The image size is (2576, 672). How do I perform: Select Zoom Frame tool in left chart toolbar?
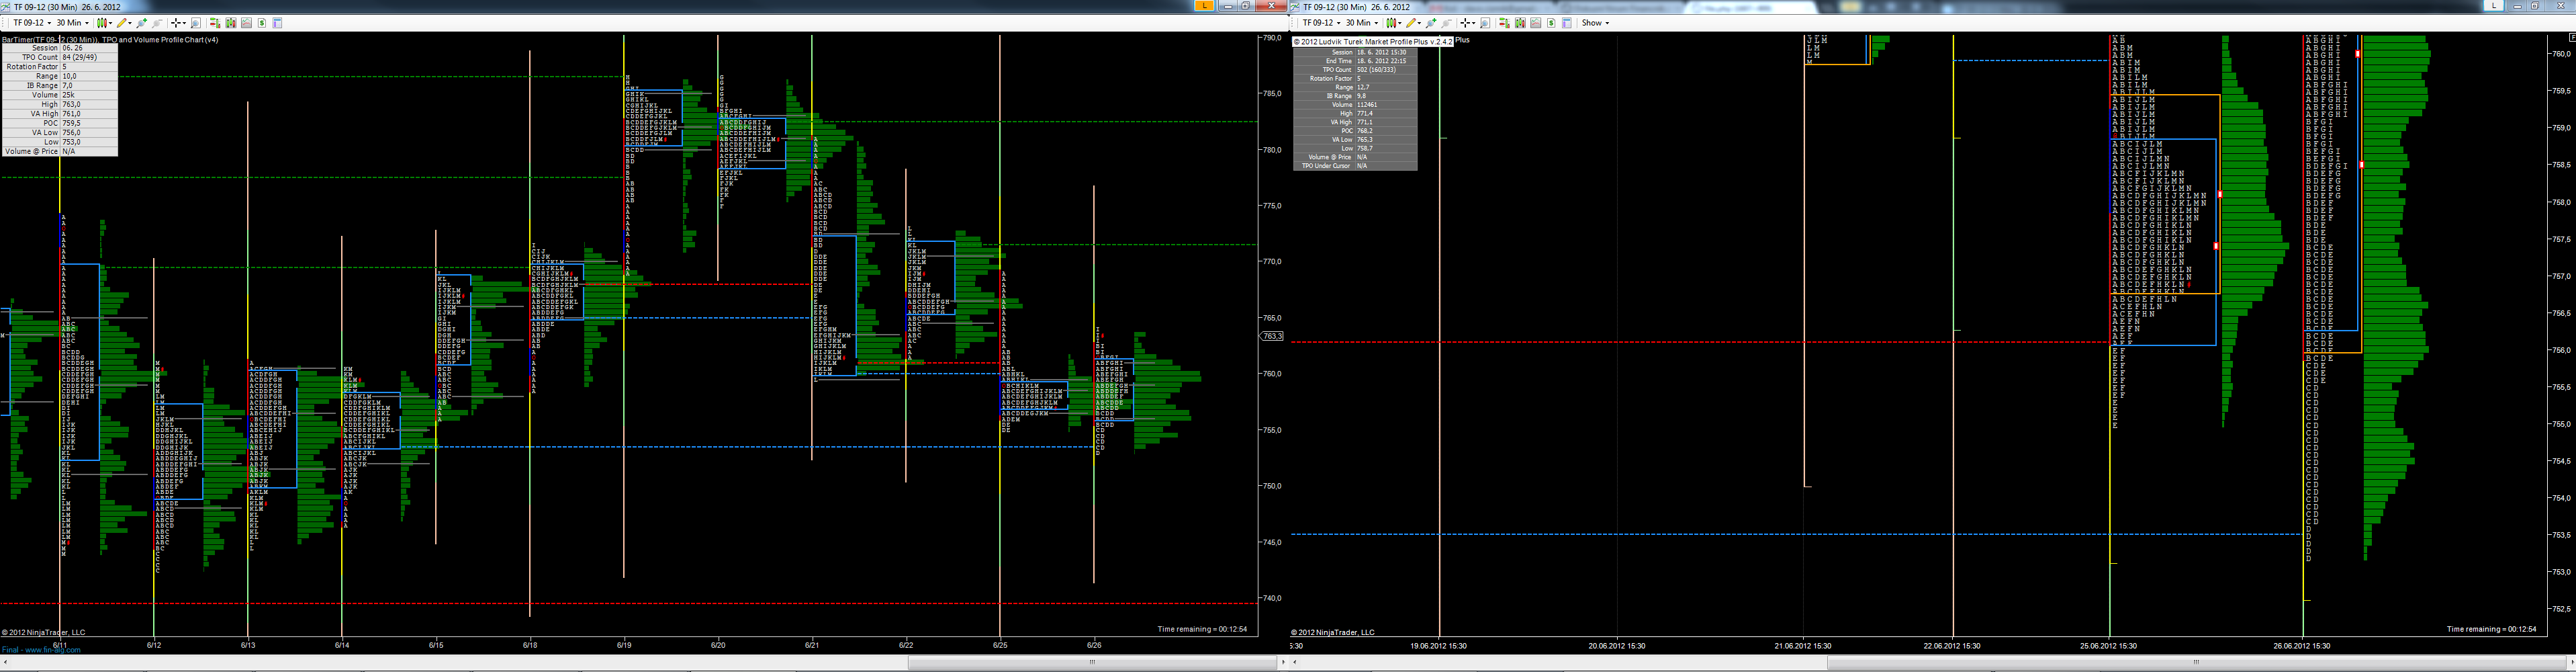pyautogui.click(x=196, y=23)
